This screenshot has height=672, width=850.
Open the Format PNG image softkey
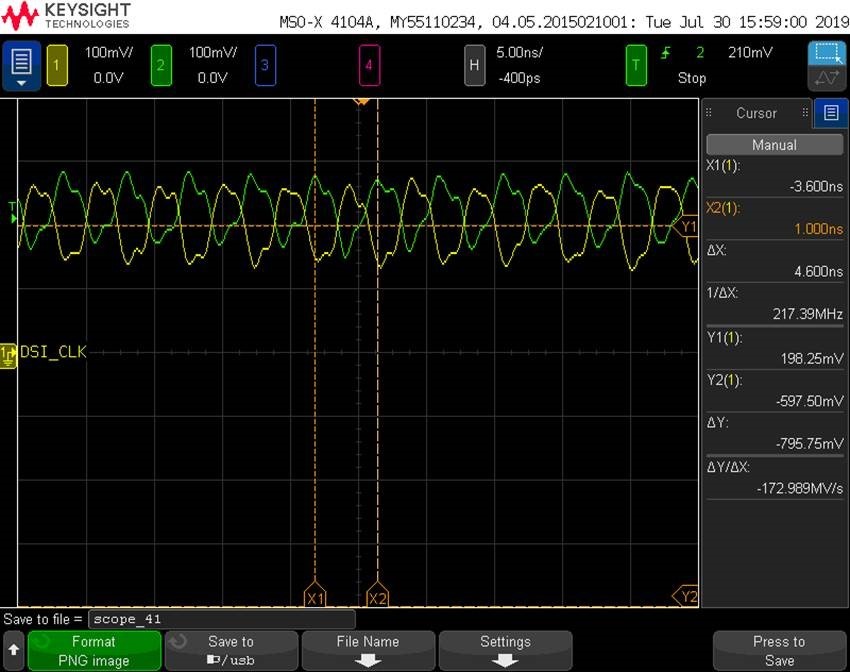coord(94,650)
